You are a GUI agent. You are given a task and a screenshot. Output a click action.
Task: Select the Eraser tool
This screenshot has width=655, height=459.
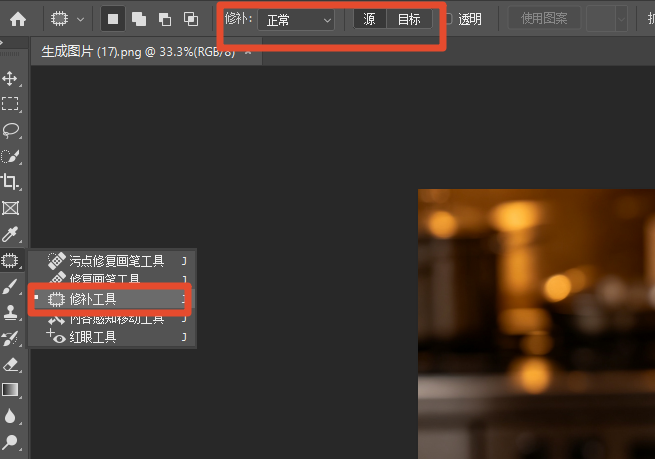pyautogui.click(x=10, y=364)
